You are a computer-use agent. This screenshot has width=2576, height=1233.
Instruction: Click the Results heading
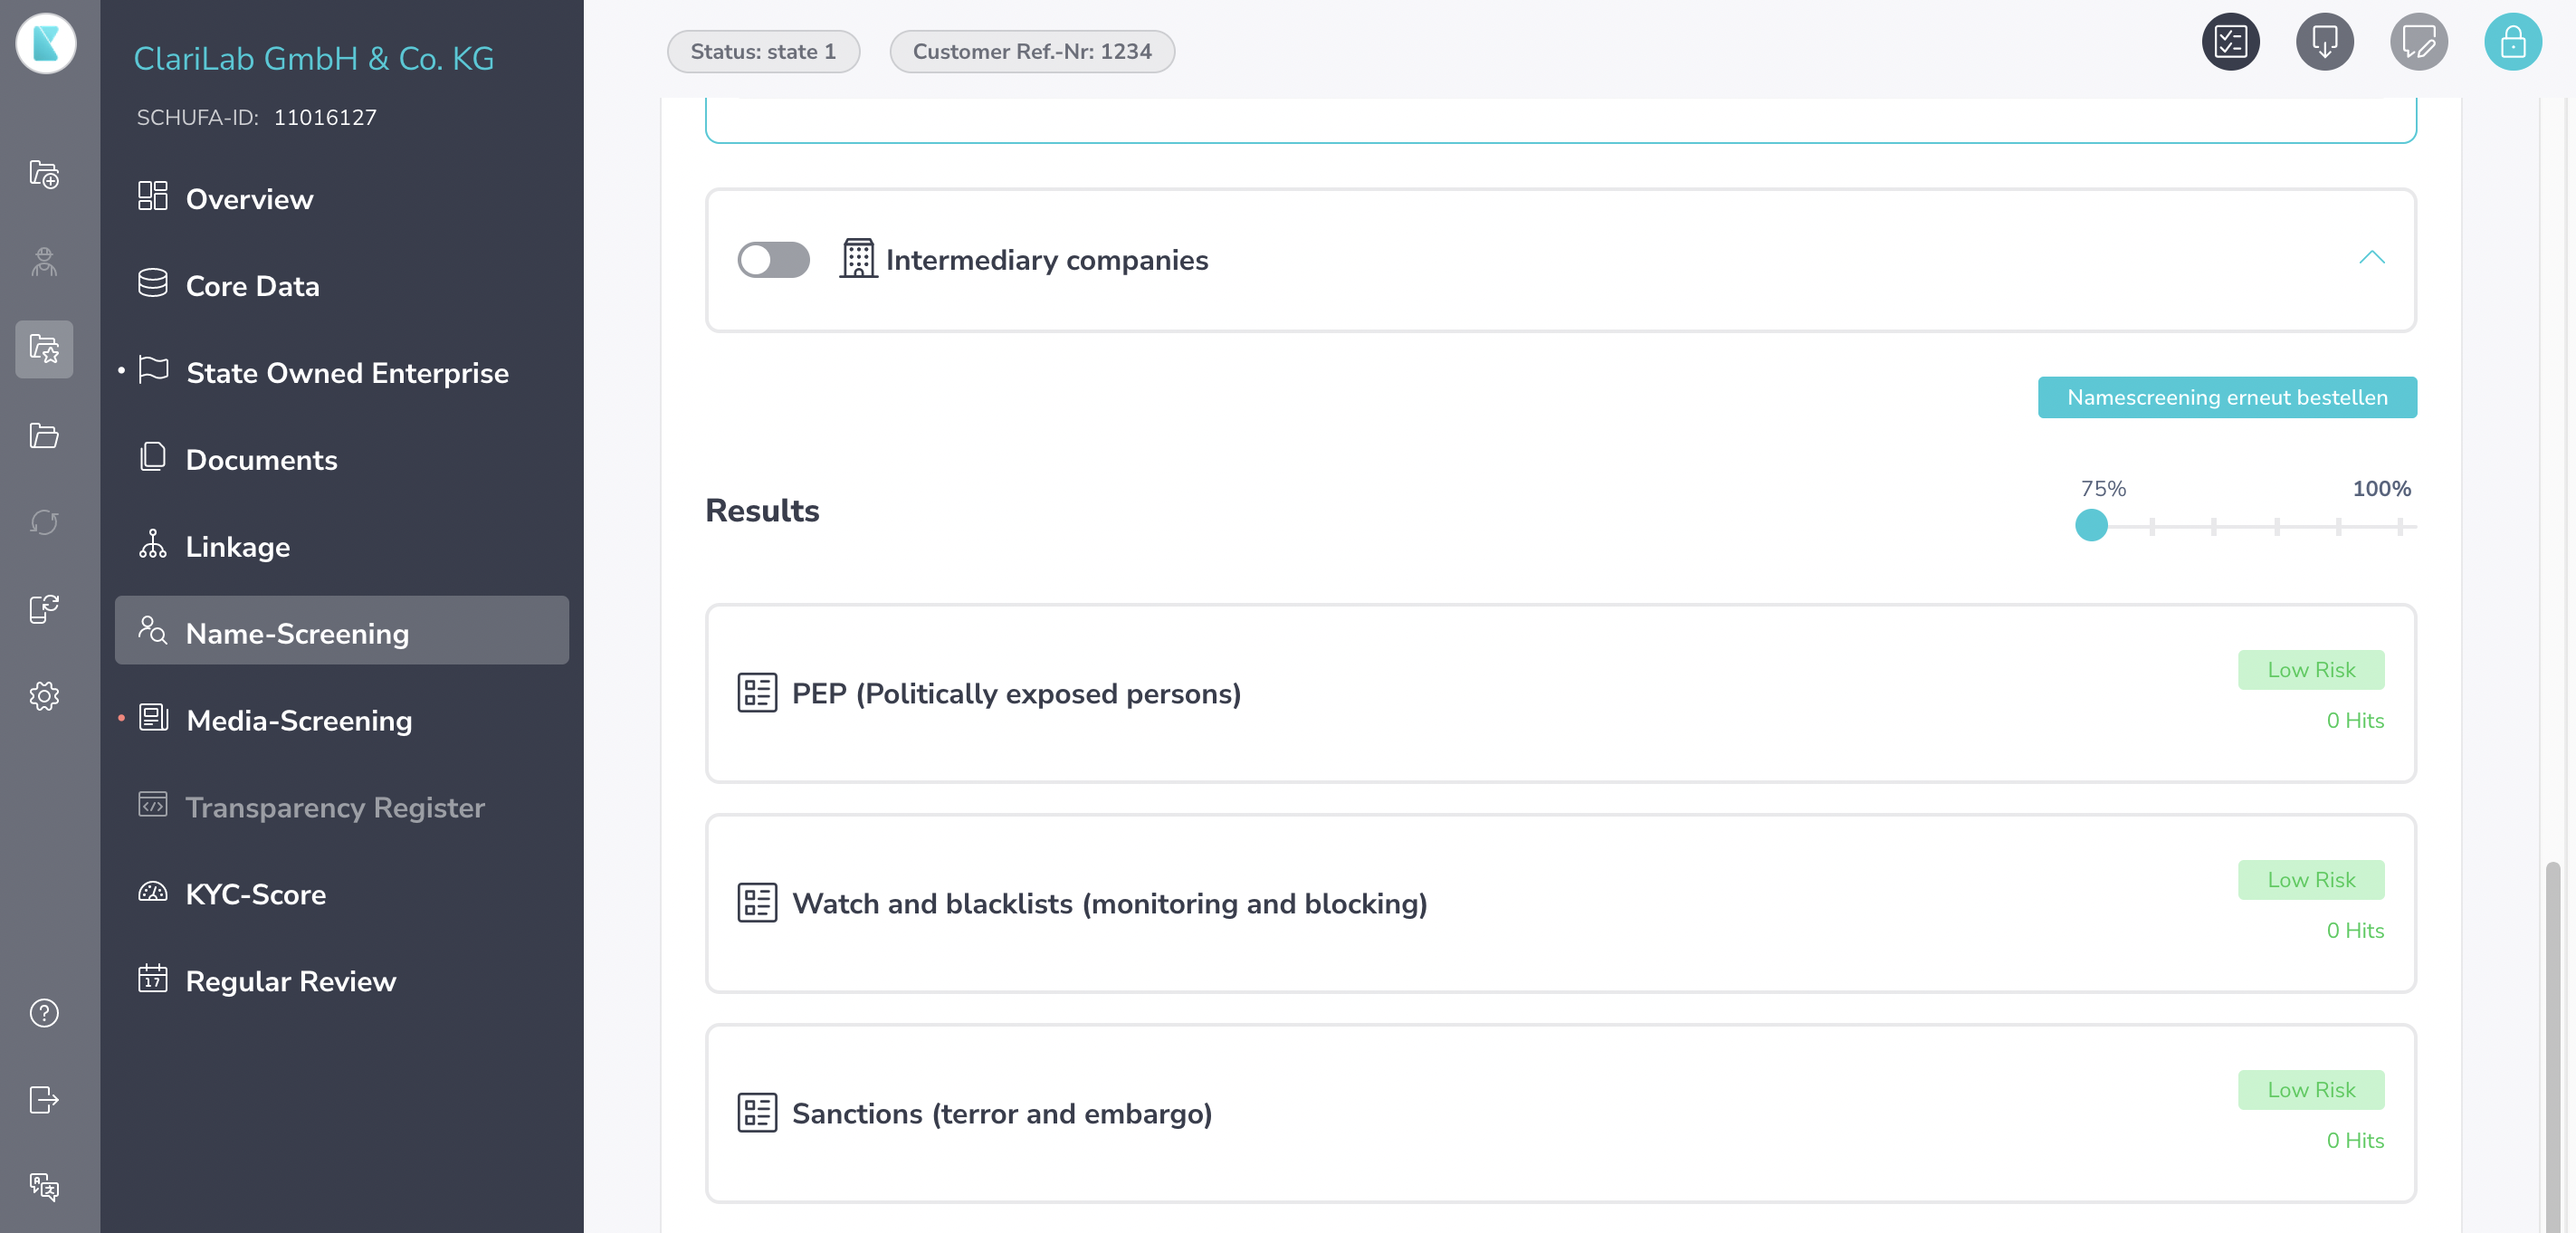(762, 510)
